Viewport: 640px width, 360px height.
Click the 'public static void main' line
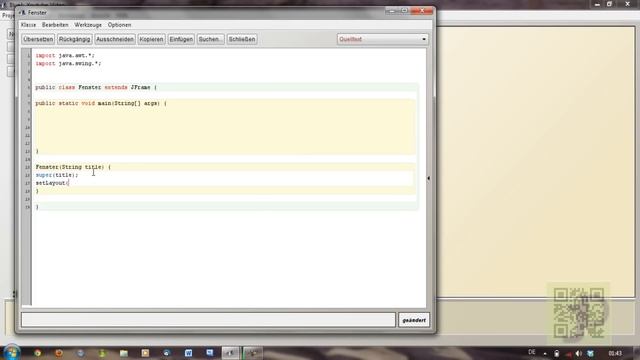(101, 103)
